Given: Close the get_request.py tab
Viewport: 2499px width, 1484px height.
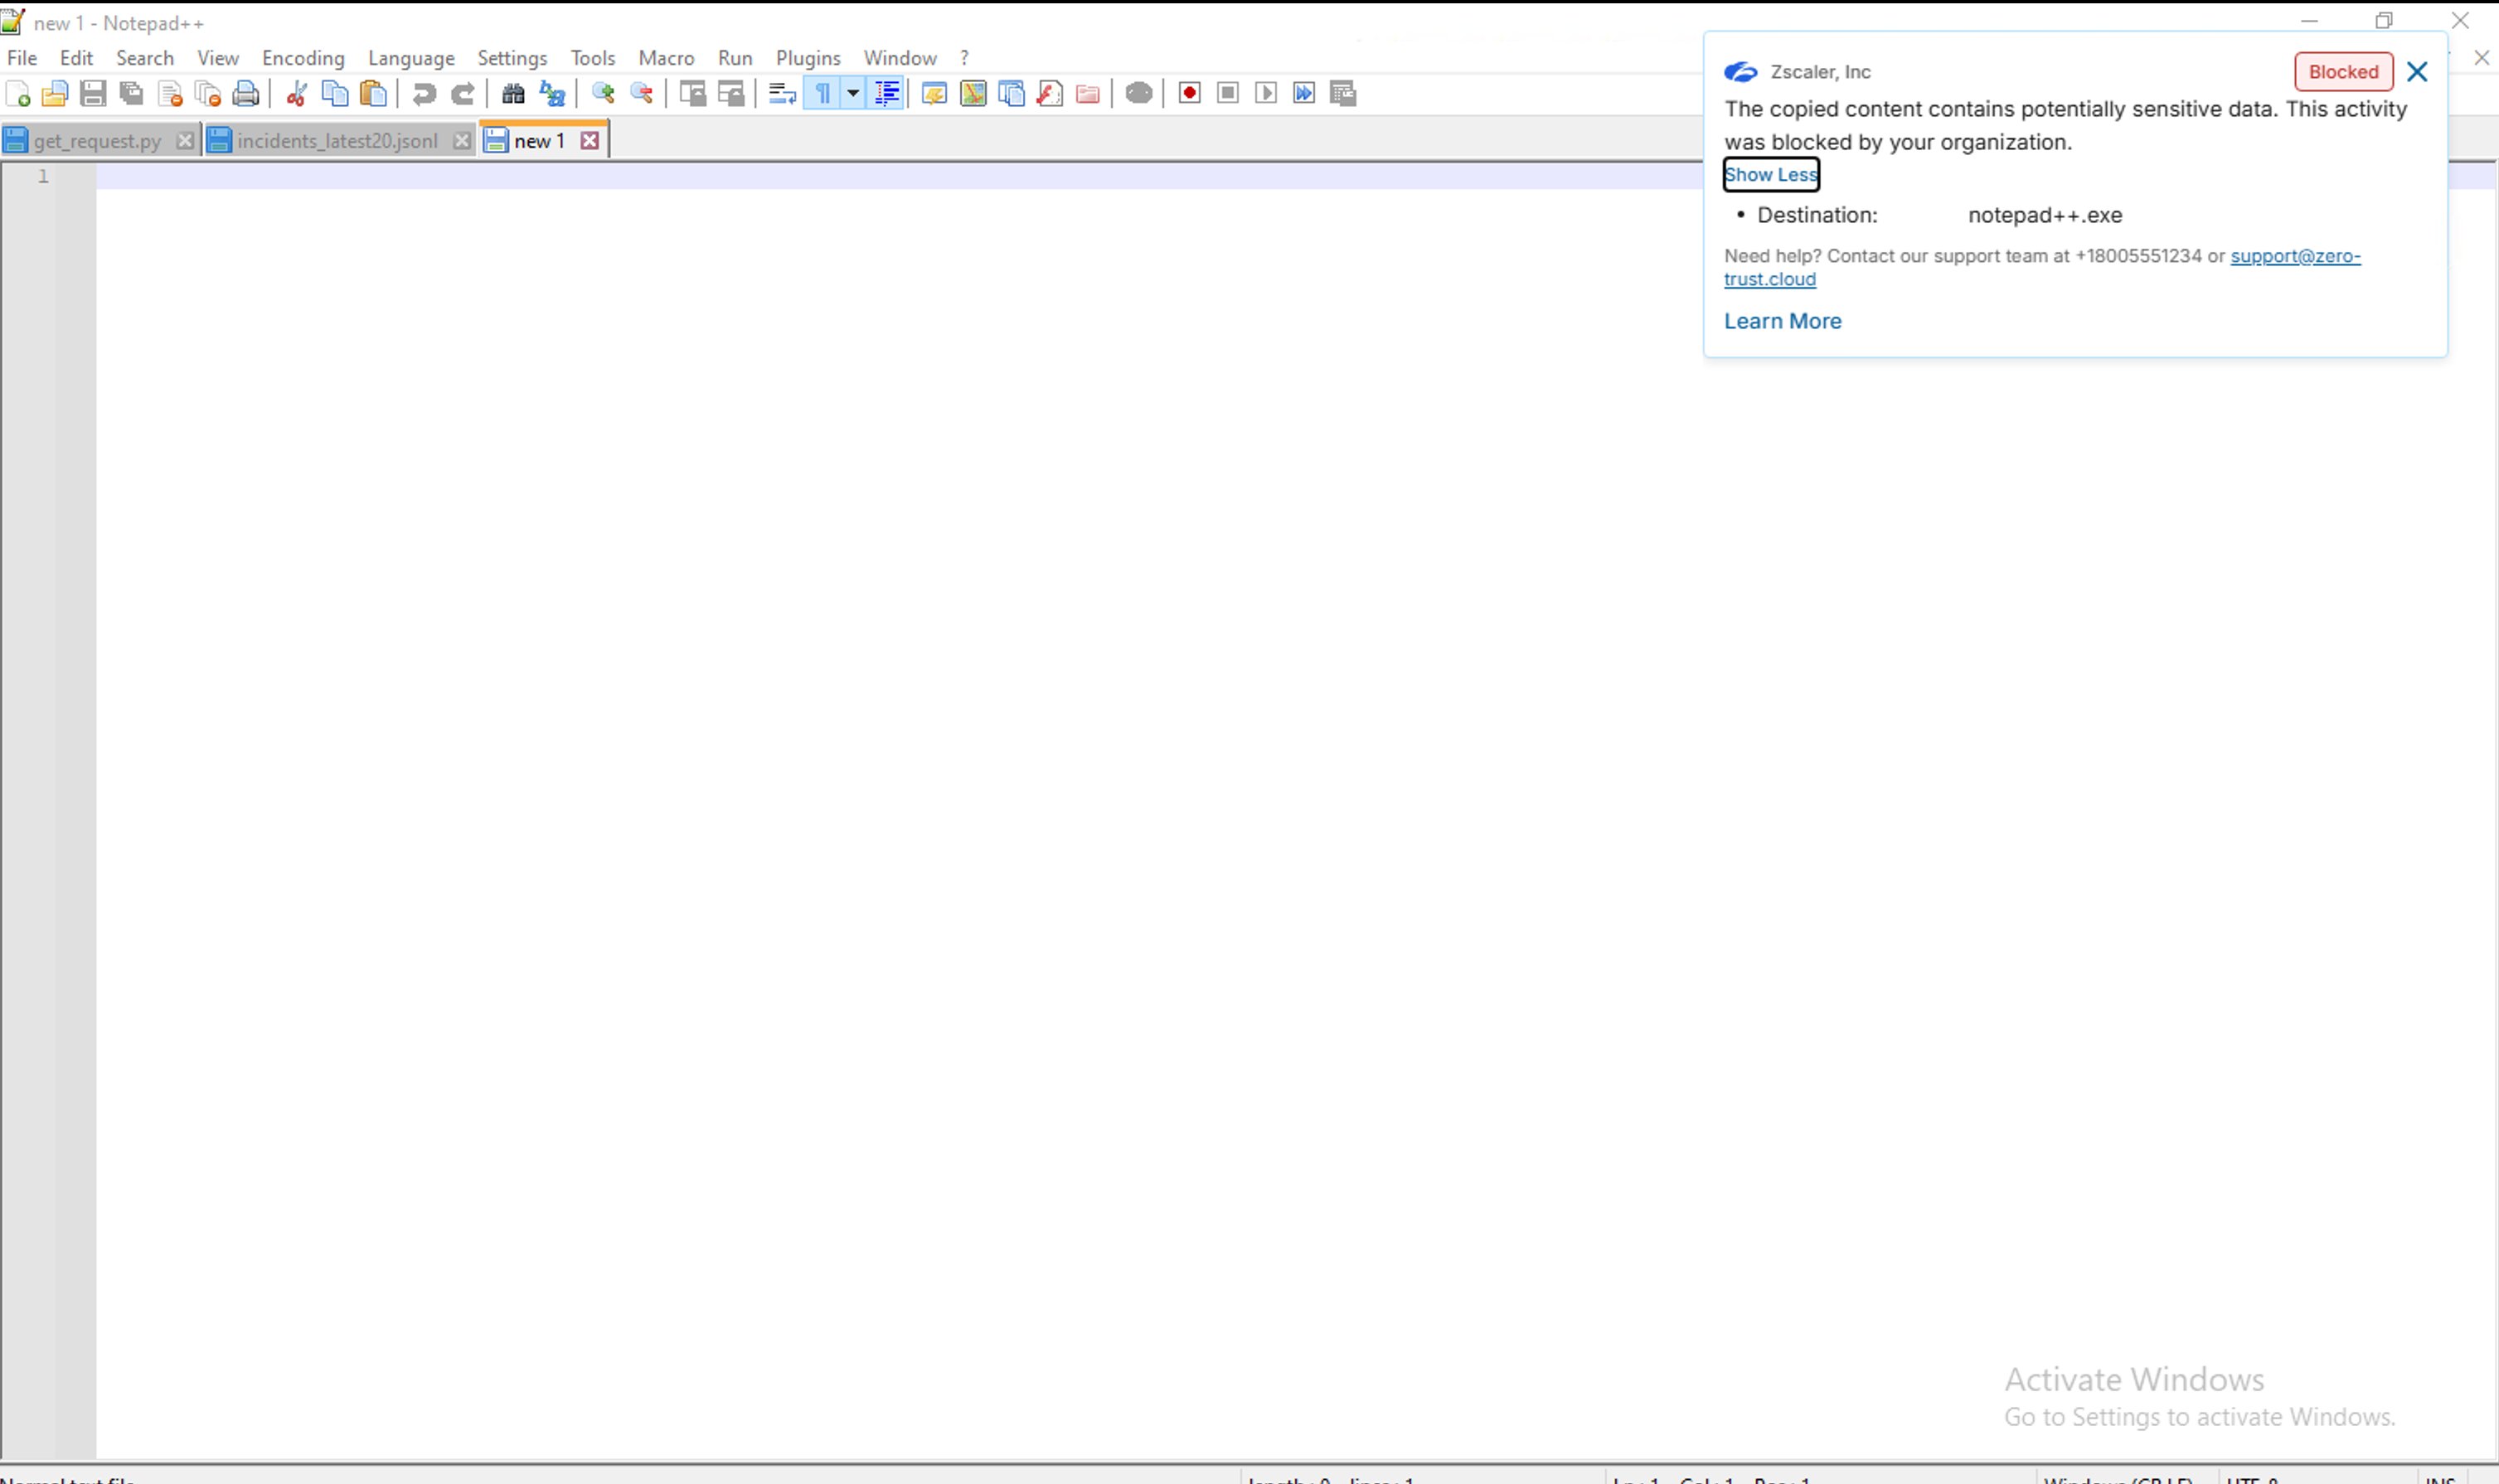Looking at the screenshot, I should point(185,141).
